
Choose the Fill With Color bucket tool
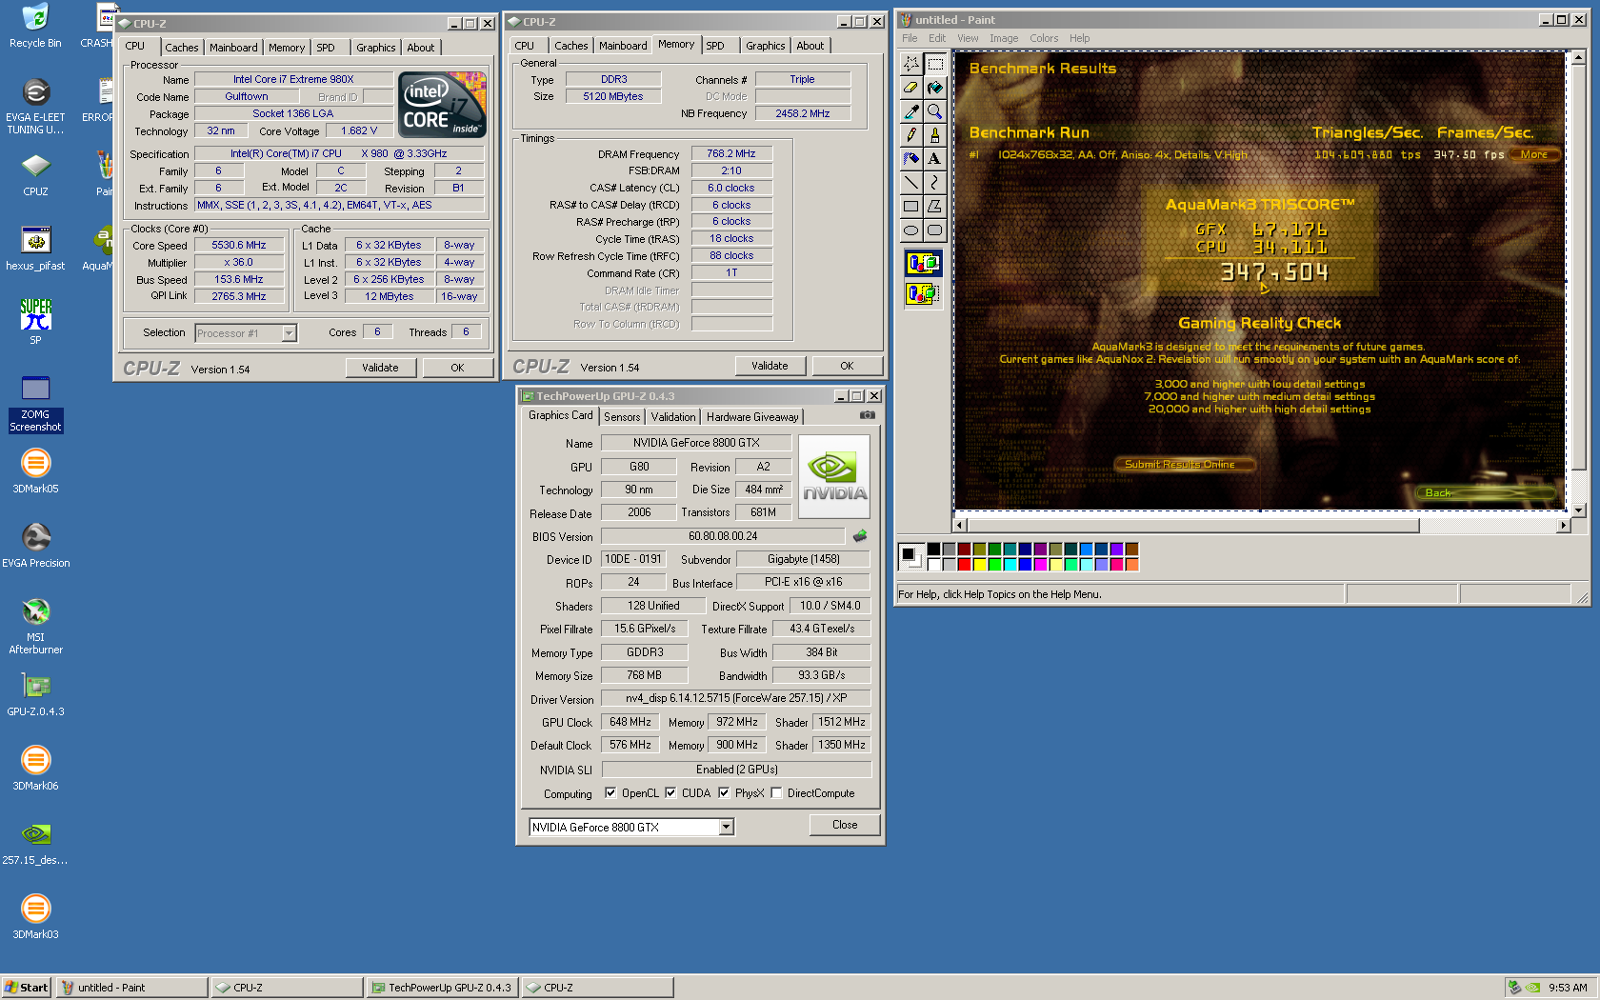click(x=935, y=88)
